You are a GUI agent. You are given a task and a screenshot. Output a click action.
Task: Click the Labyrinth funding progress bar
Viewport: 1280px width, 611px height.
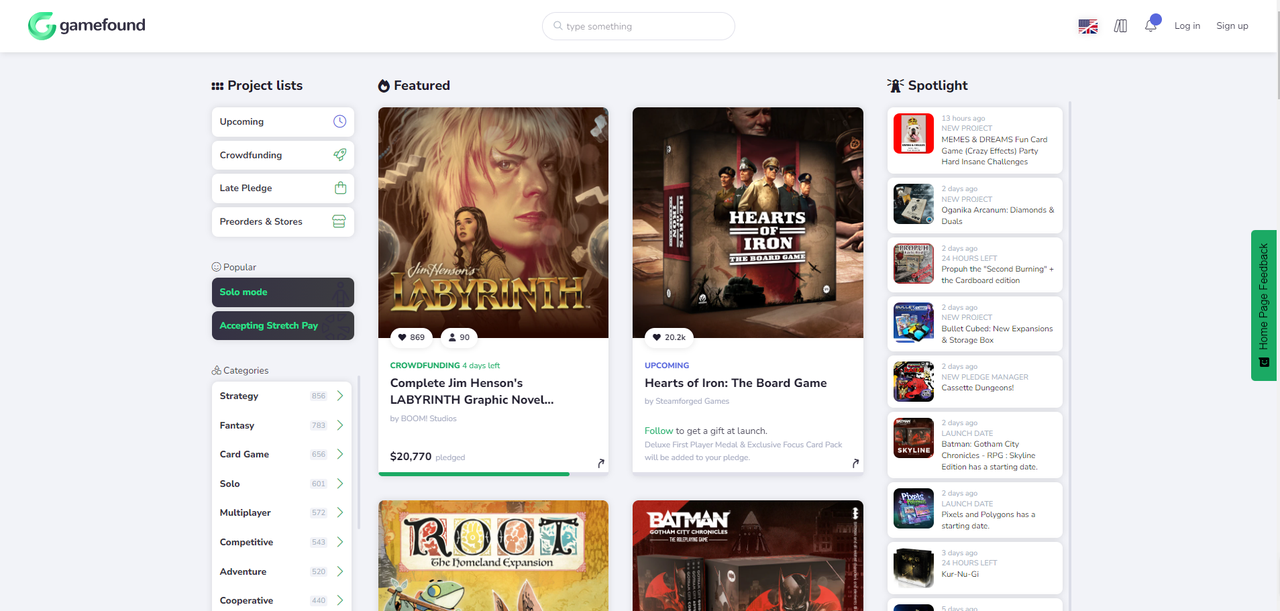(493, 474)
